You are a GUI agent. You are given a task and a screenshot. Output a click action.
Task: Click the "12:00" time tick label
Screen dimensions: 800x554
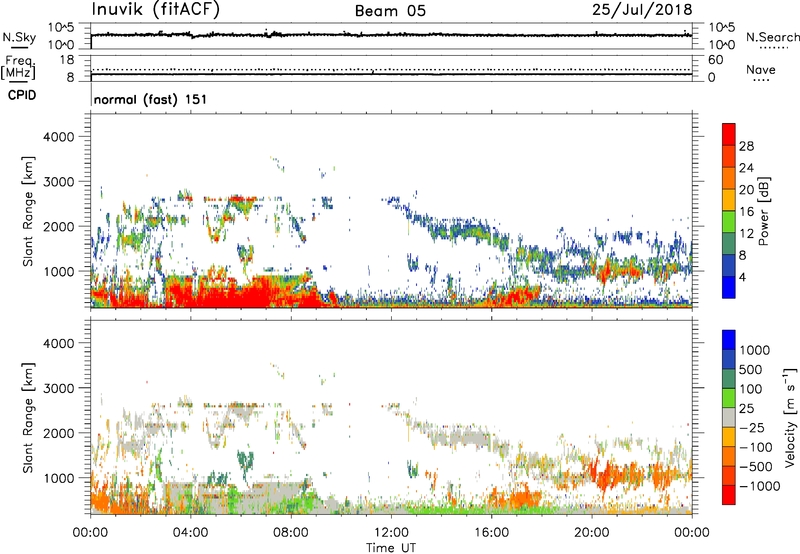391,533
